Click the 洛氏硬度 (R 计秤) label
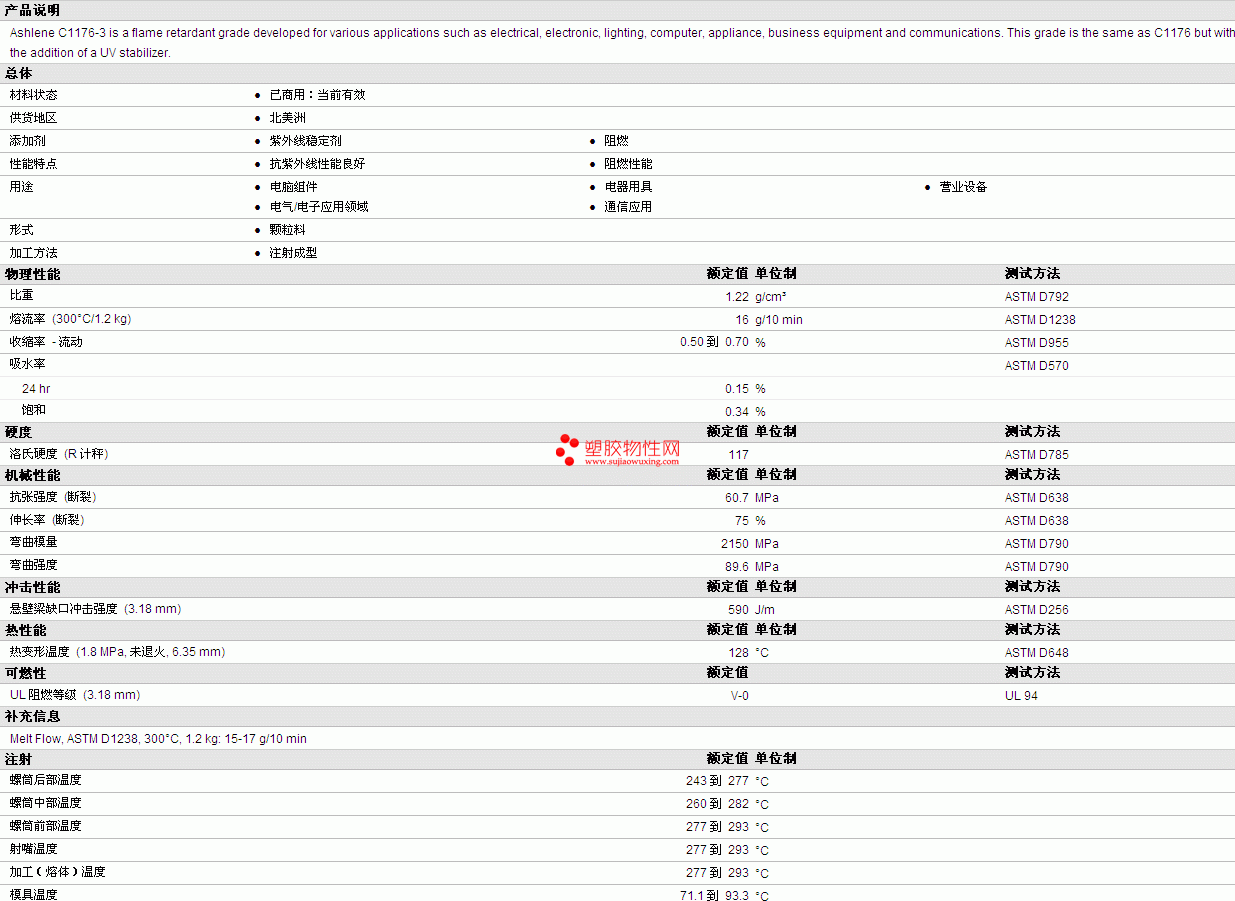Viewport: 1235px width, 901px height. 59,454
